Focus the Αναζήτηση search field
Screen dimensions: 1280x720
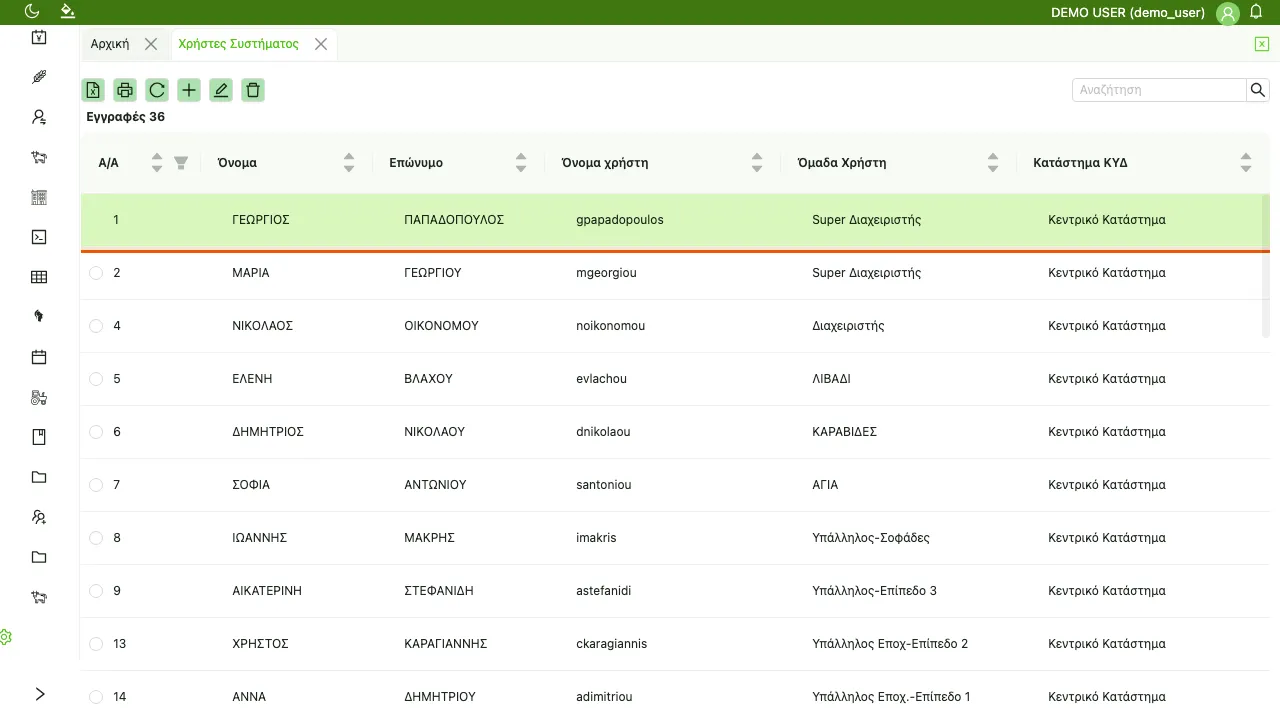1159,90
